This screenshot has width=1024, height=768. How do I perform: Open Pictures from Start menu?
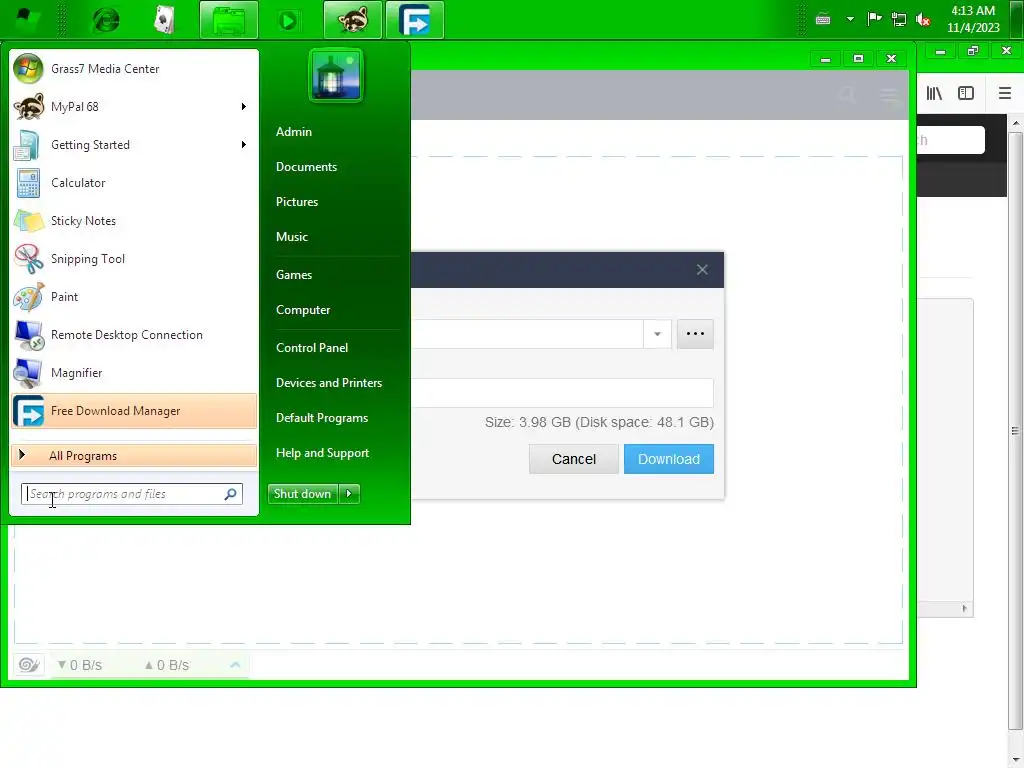tap(296, 202)
